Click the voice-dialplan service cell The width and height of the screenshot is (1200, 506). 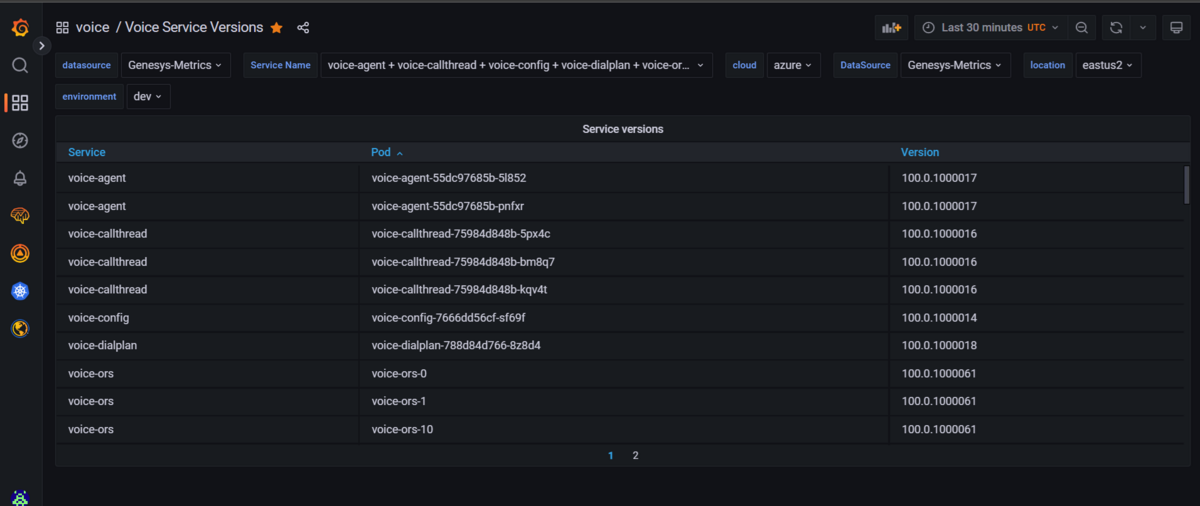pos(208,346)
